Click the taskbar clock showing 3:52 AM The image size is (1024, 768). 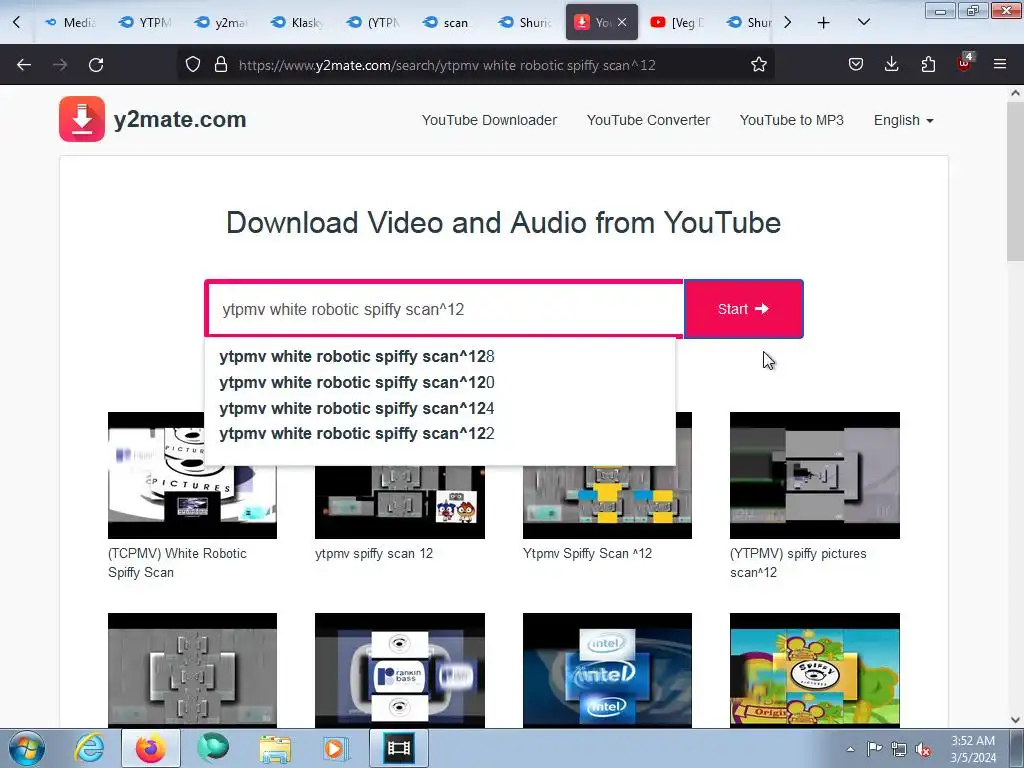[x=972, y=749]
